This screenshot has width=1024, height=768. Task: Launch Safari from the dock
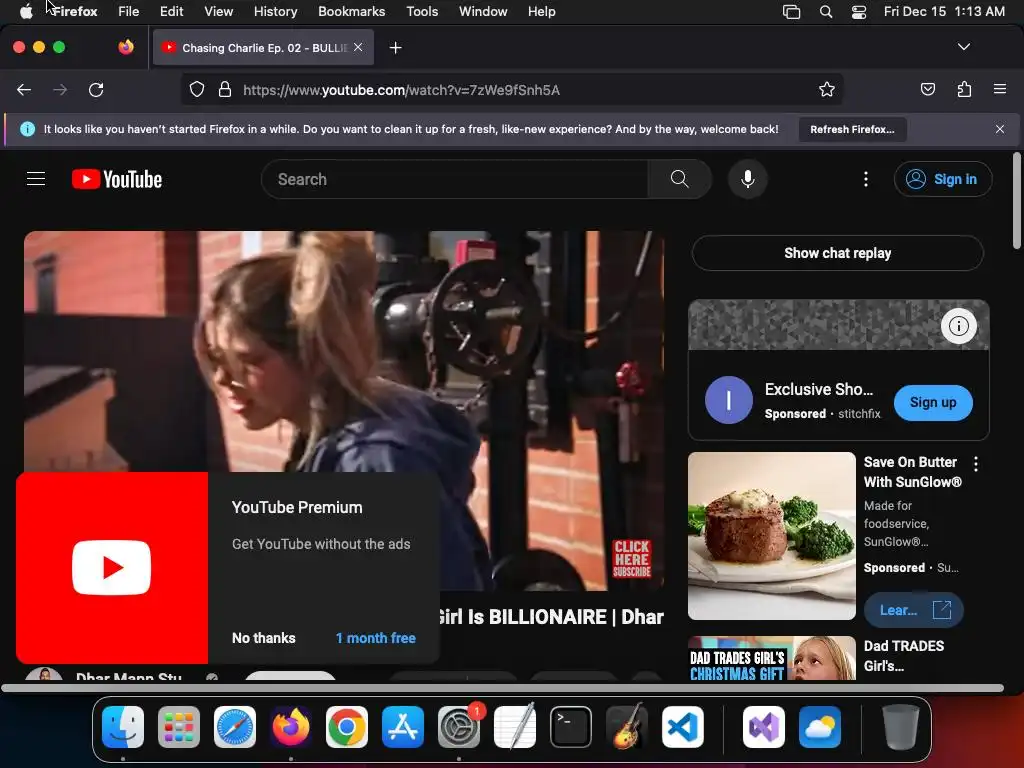(235, 727)
